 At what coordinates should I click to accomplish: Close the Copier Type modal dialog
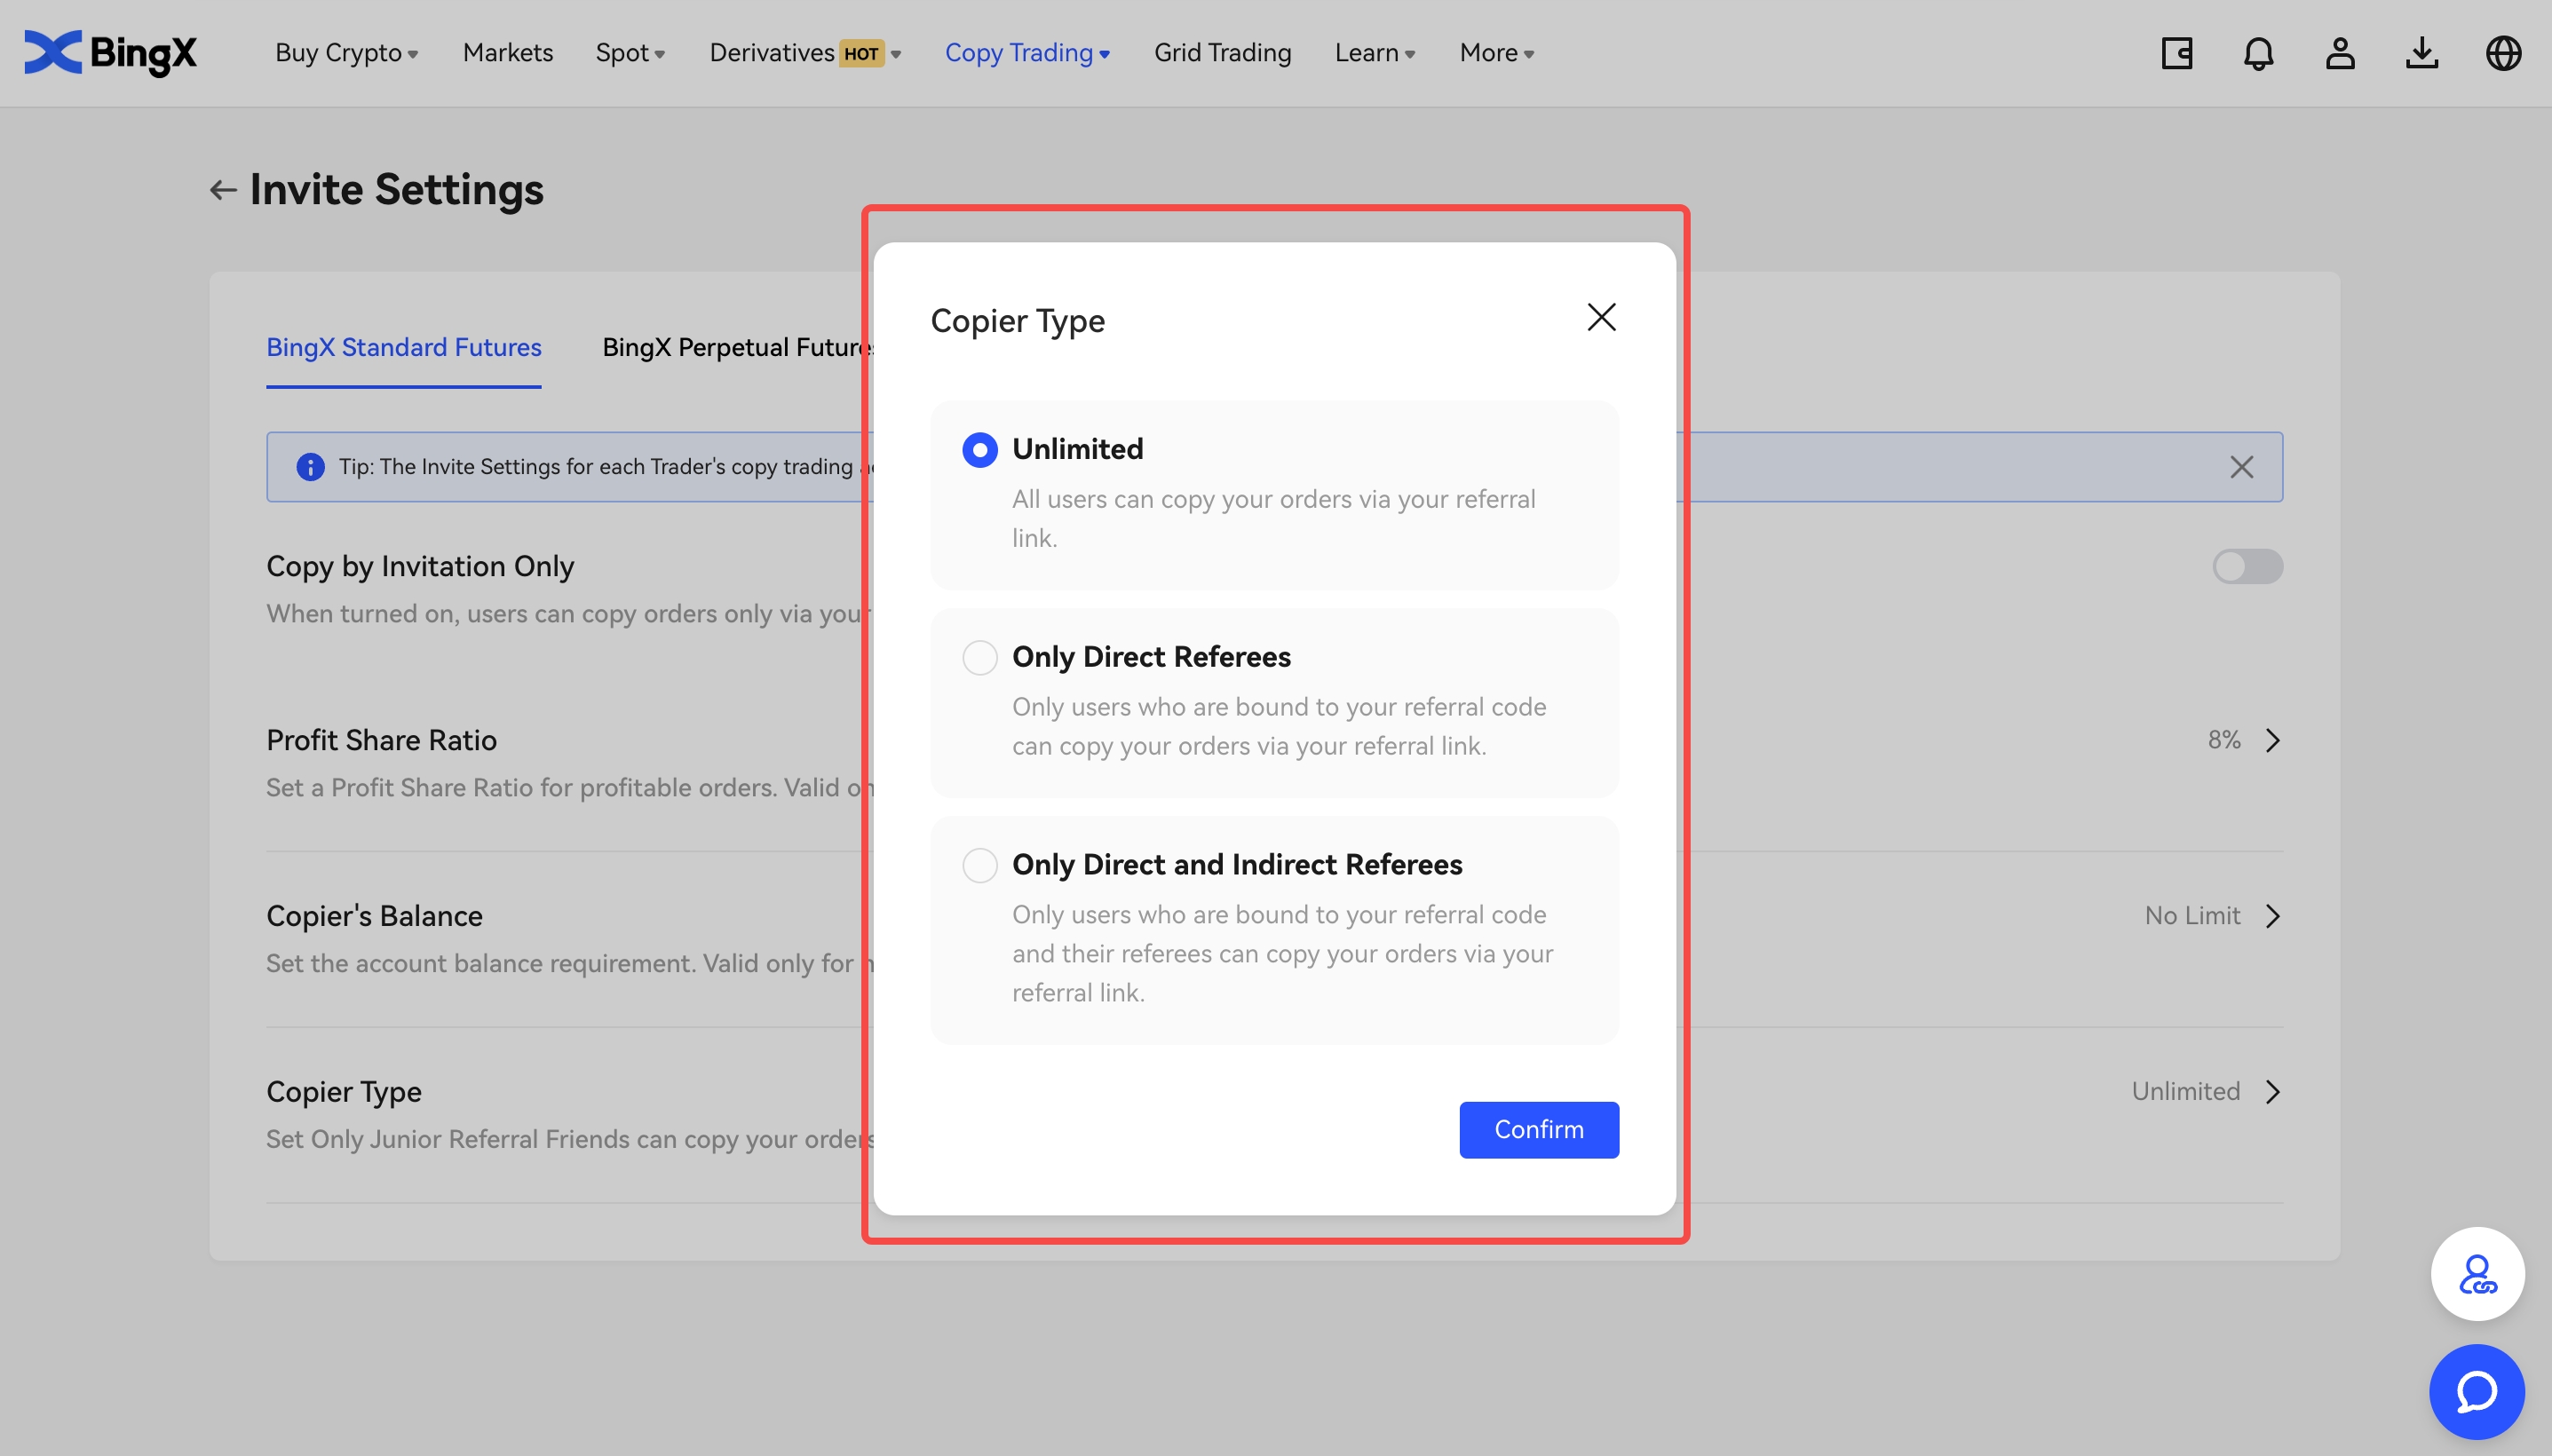[1602, 317]
